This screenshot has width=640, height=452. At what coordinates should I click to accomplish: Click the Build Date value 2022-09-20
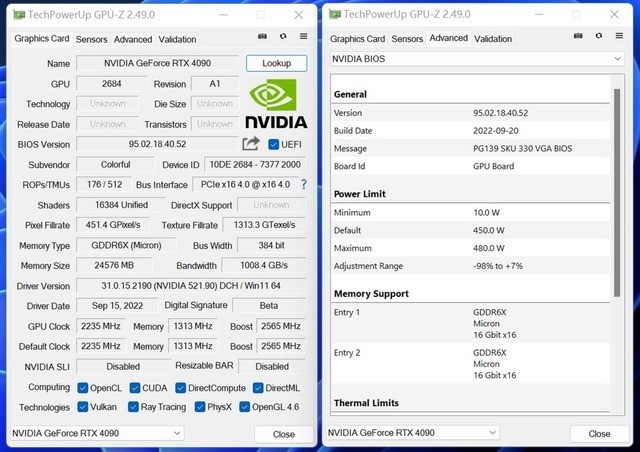pos(496,131)
